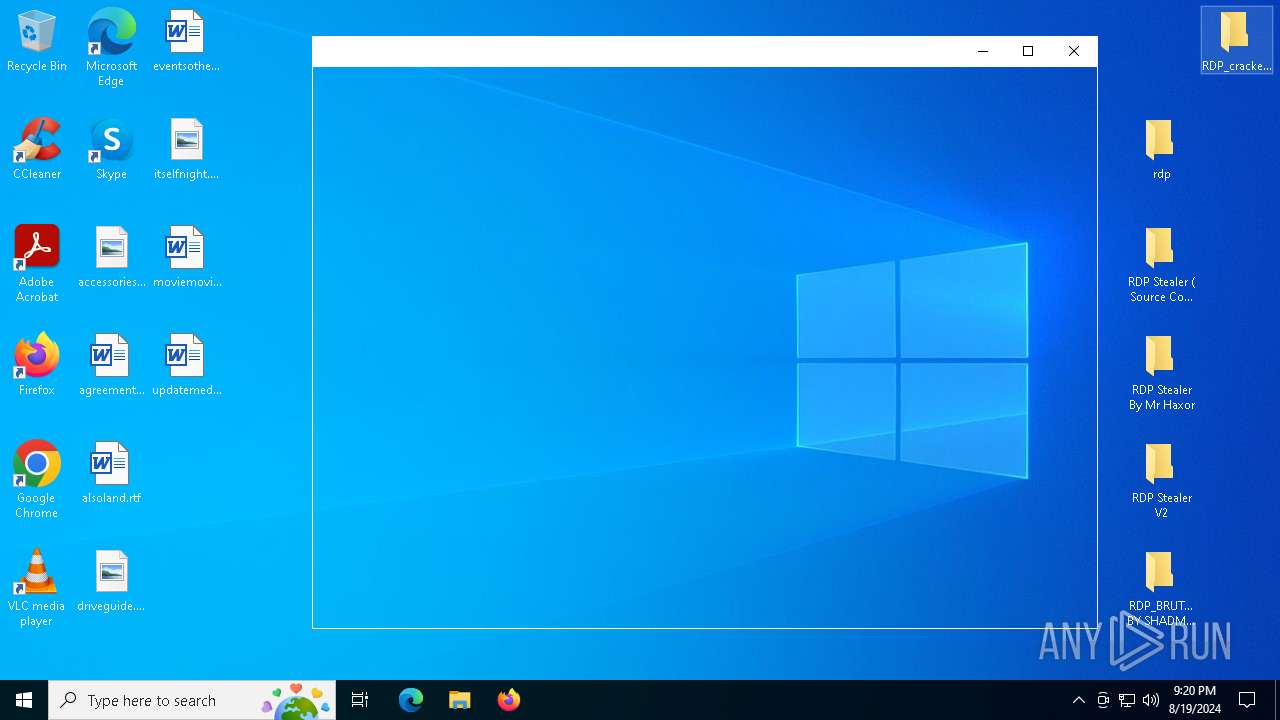
Task: Launch Edge from the taskbar
Action: (410, 700)
